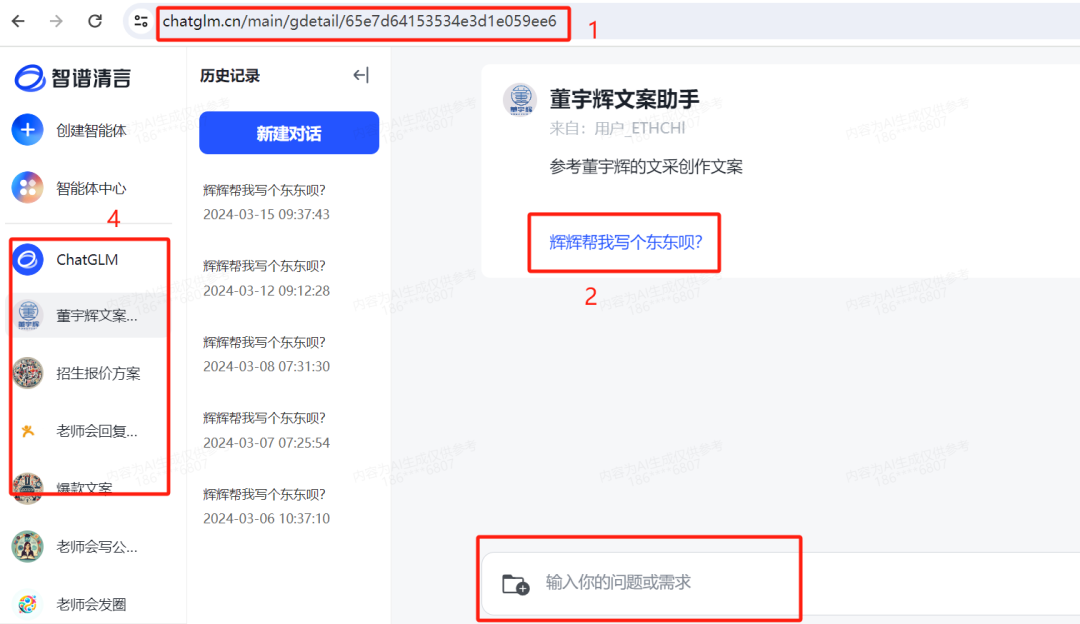Collapse the 历史记录 panel arrow
Viewport: 1080px width, 624px height.
pos(361,75)
